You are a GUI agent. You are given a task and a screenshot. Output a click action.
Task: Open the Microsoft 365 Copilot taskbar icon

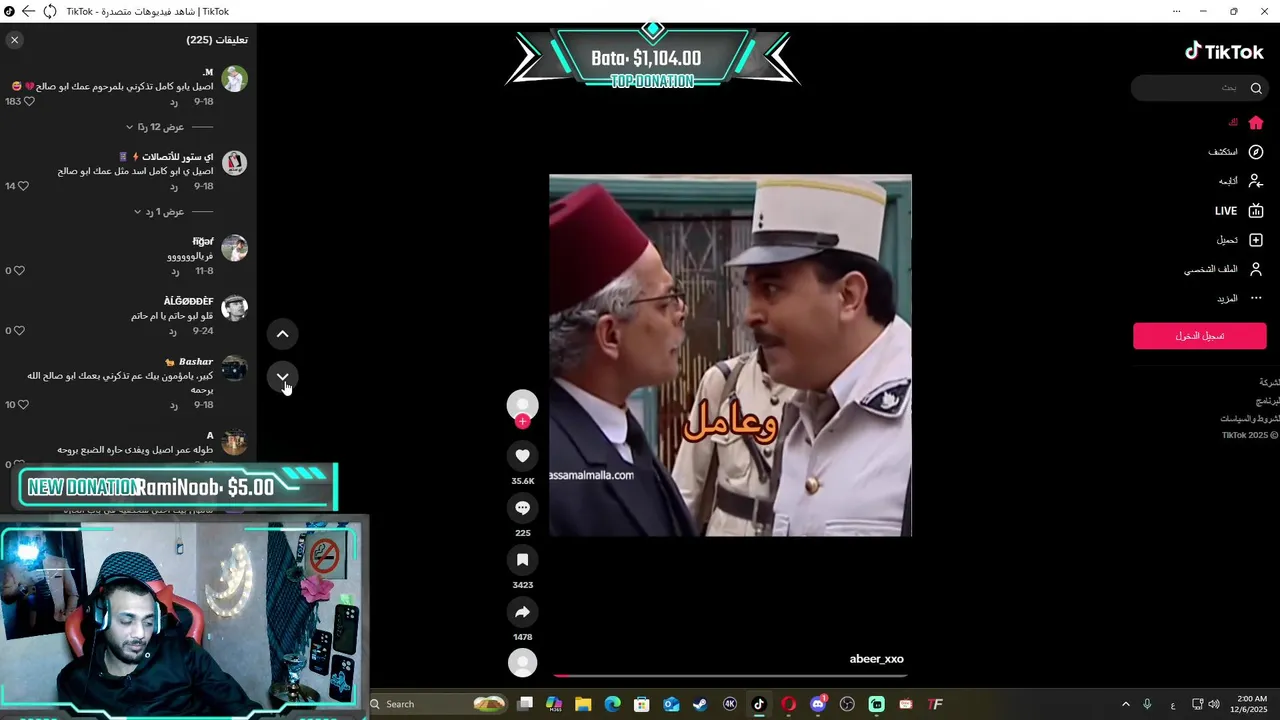pyautogui.click(x=554, y=704)
